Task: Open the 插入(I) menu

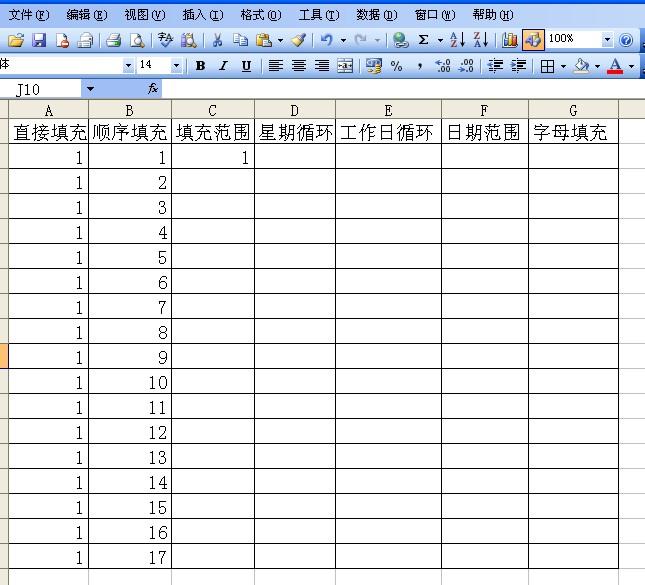Action: point(203,15)
